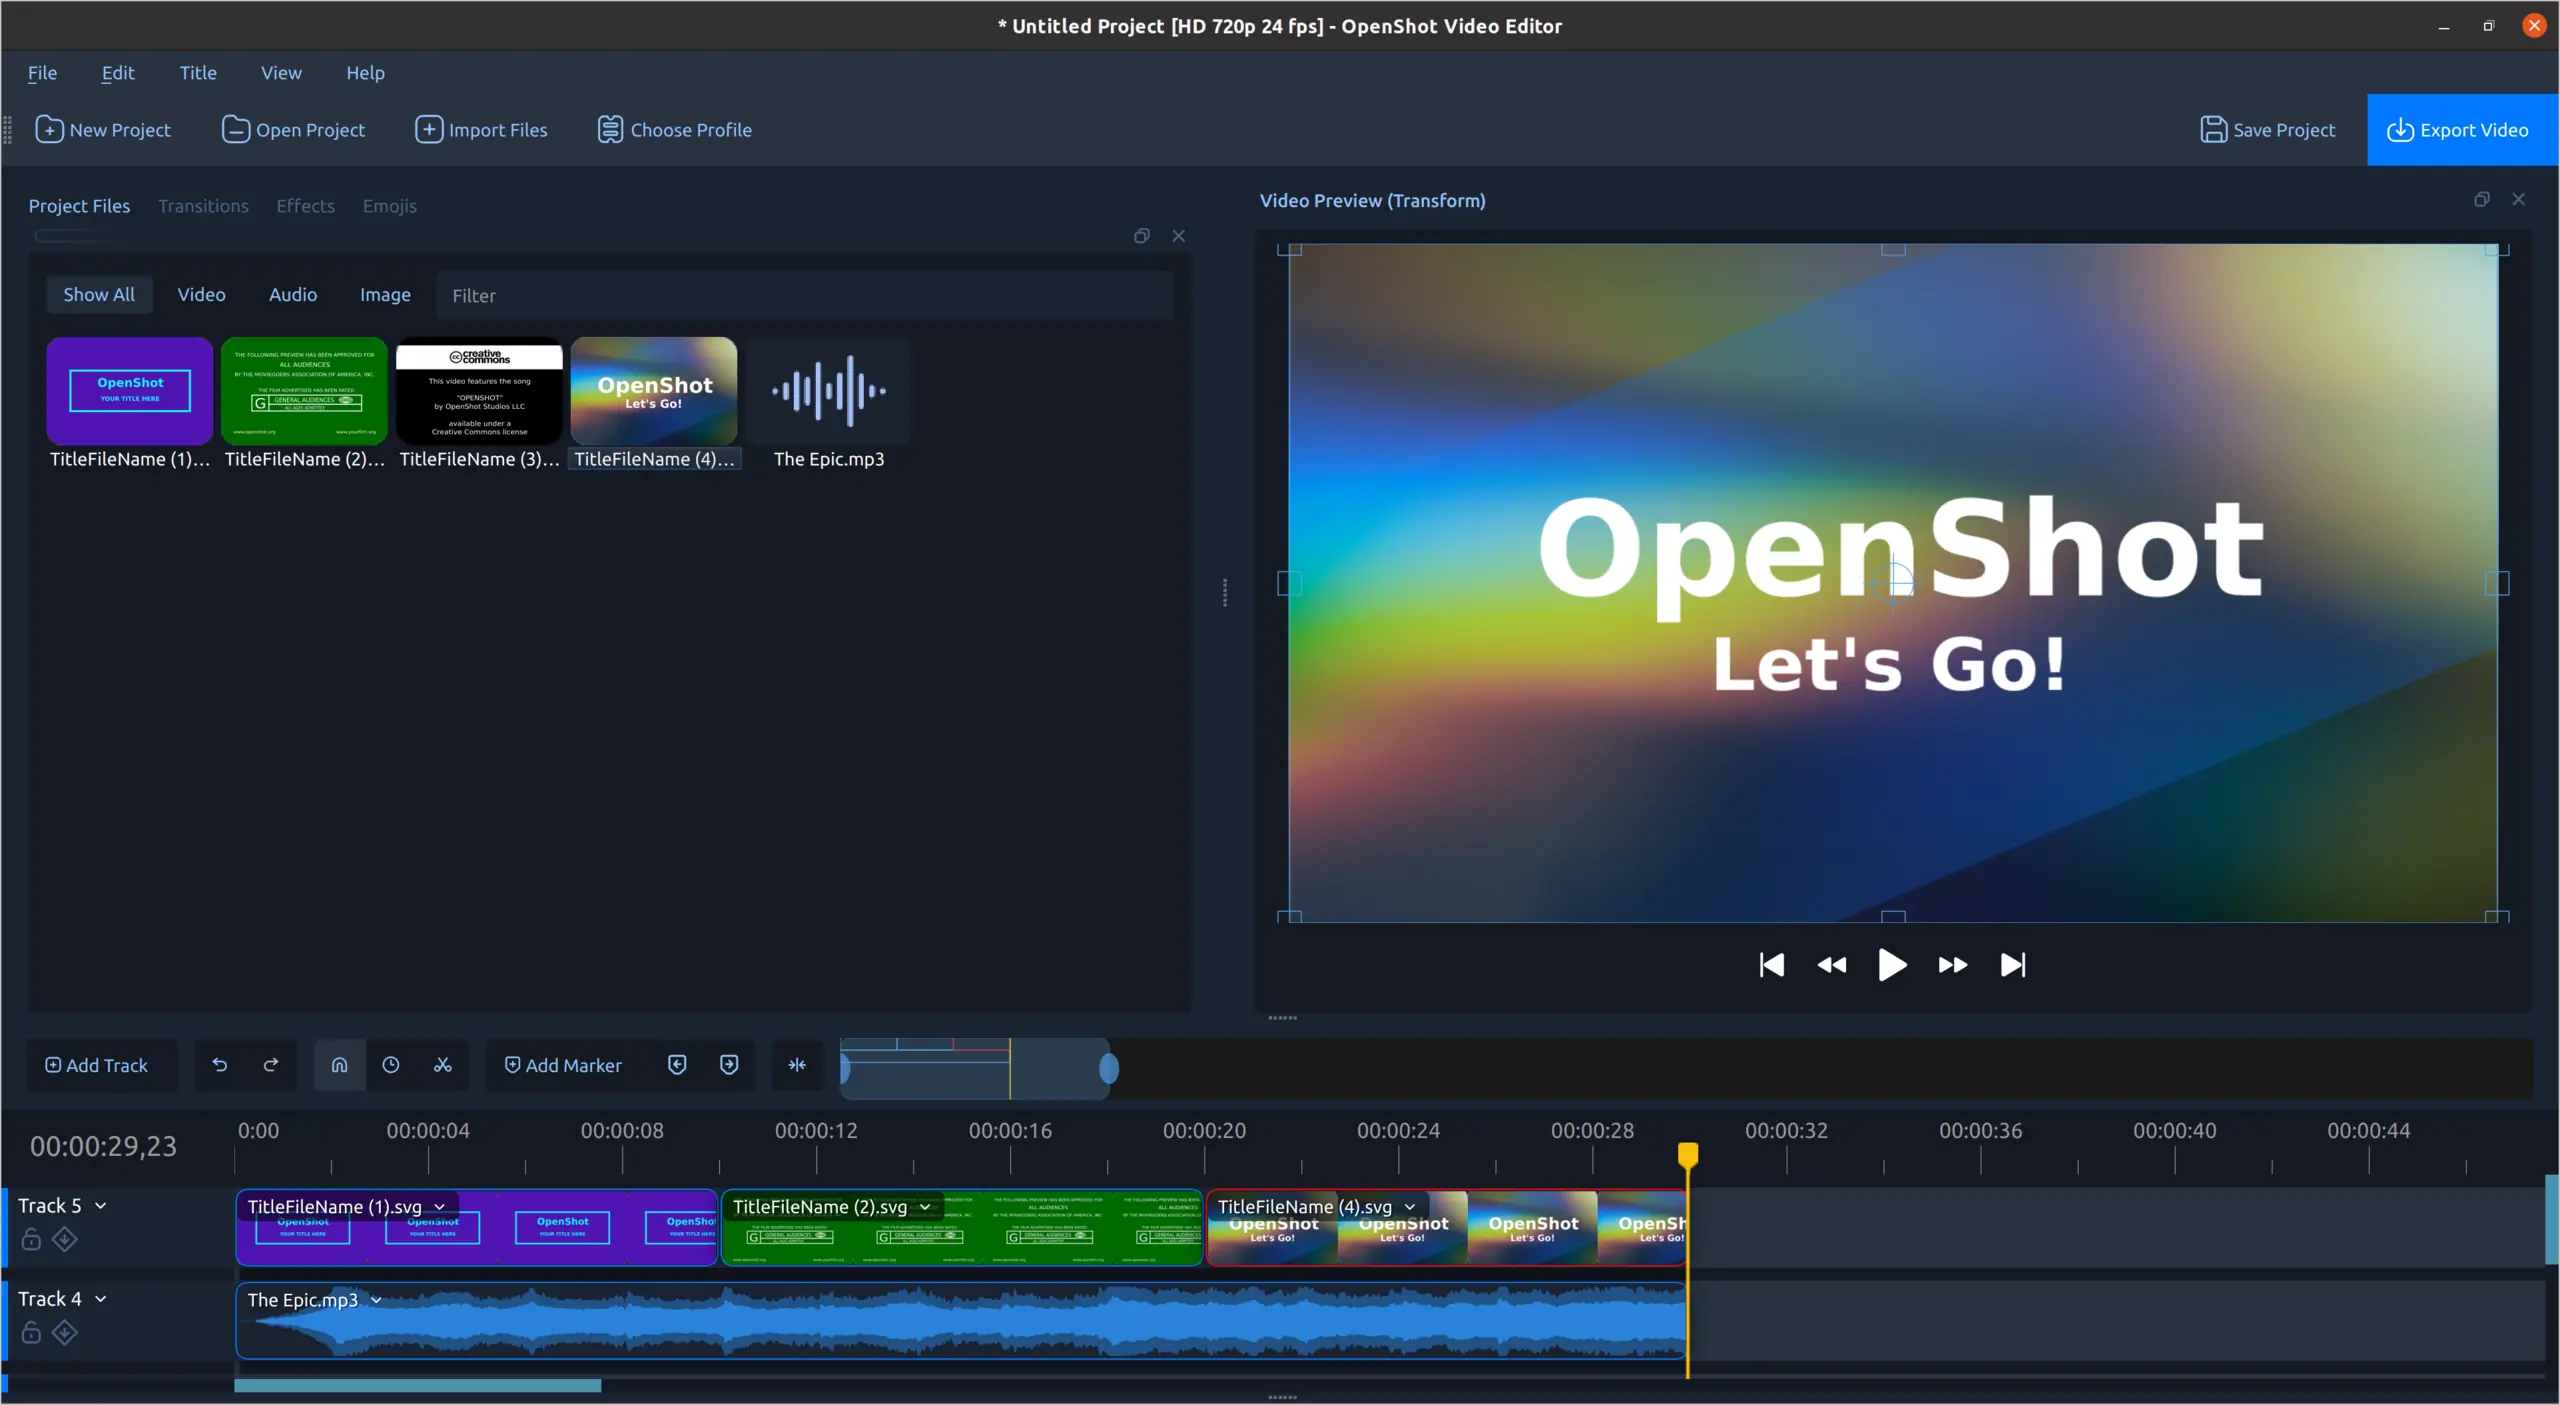Undo the last timeline action
Viewport: 2560px width, 1405px height.
[x=220, y=1066]
